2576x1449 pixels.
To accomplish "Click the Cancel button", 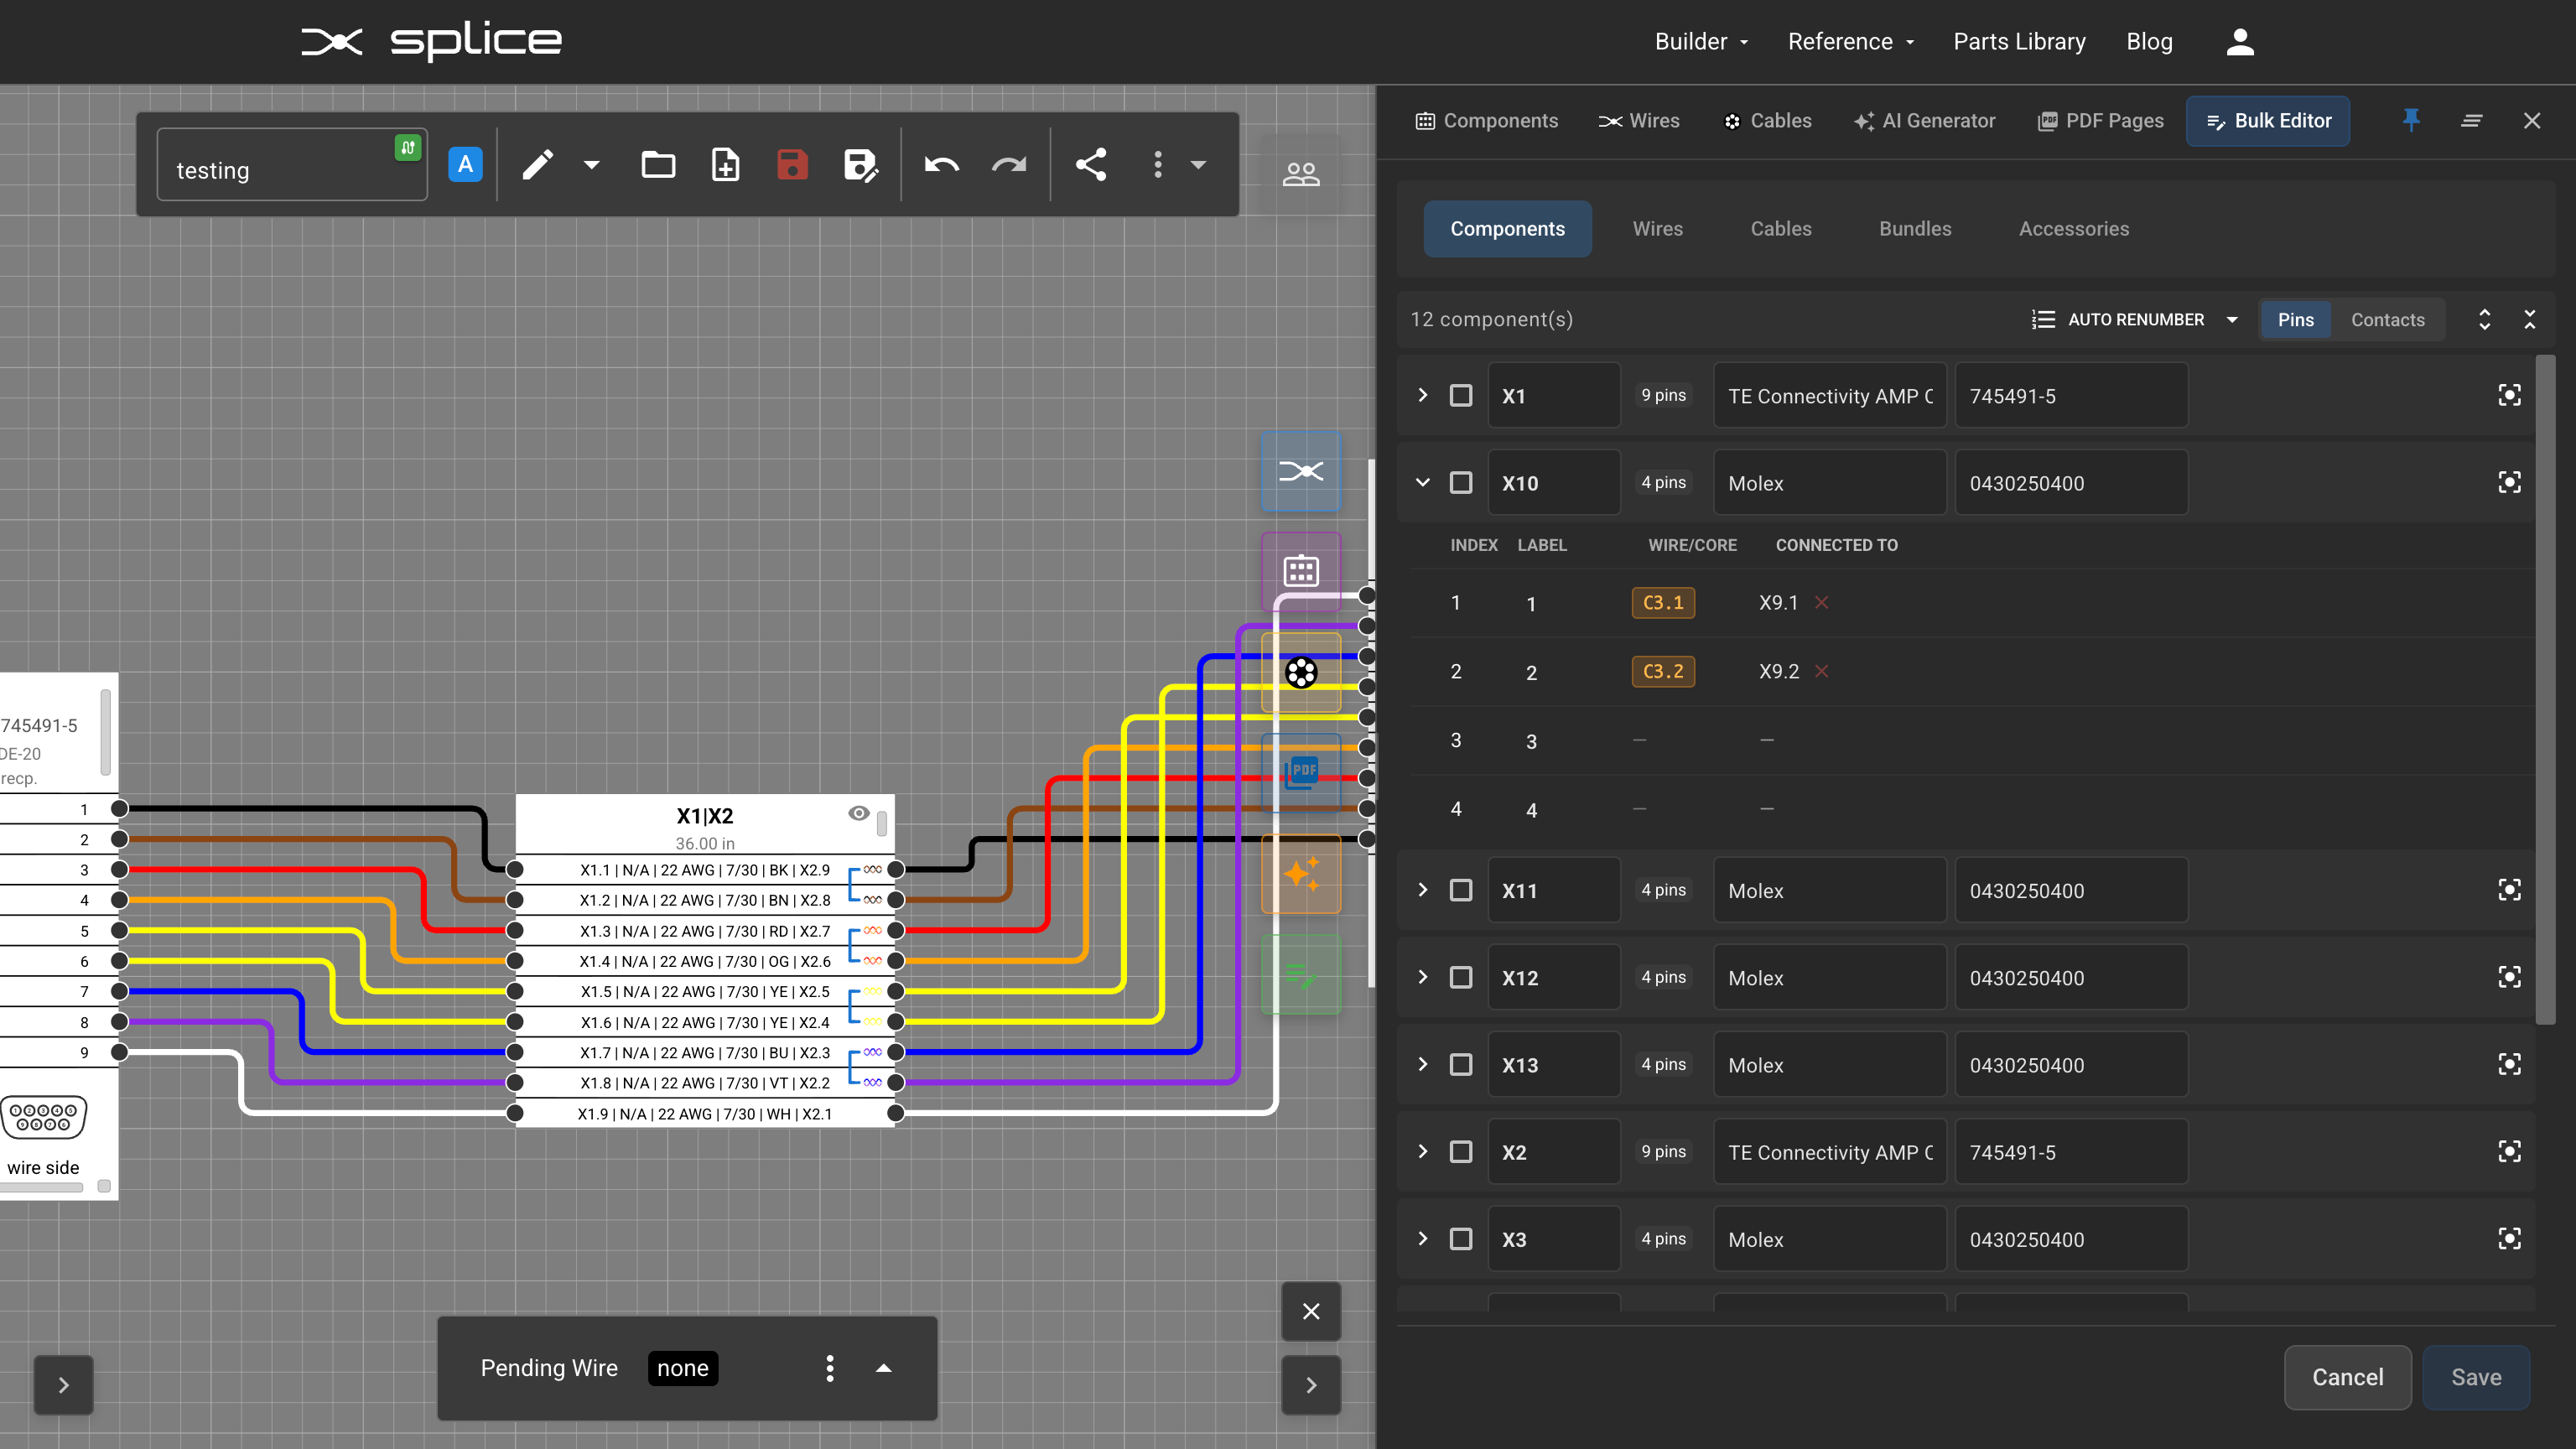I will click(x=2346, y=1377).
